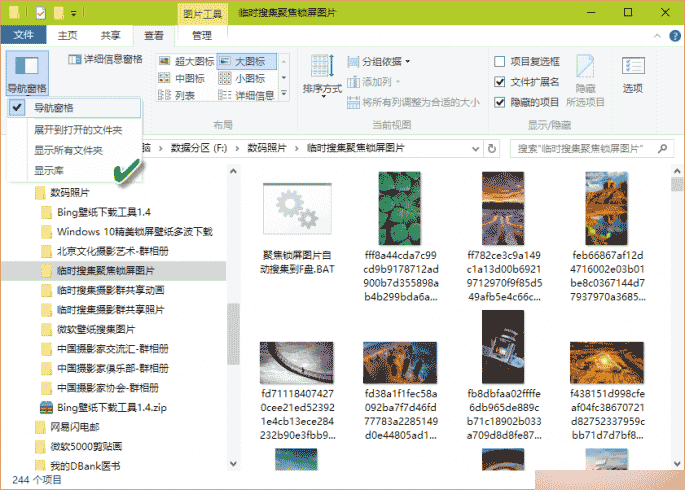Choose 中图标 layout
The height and width of the screenshot is (490, 685).
181,78
